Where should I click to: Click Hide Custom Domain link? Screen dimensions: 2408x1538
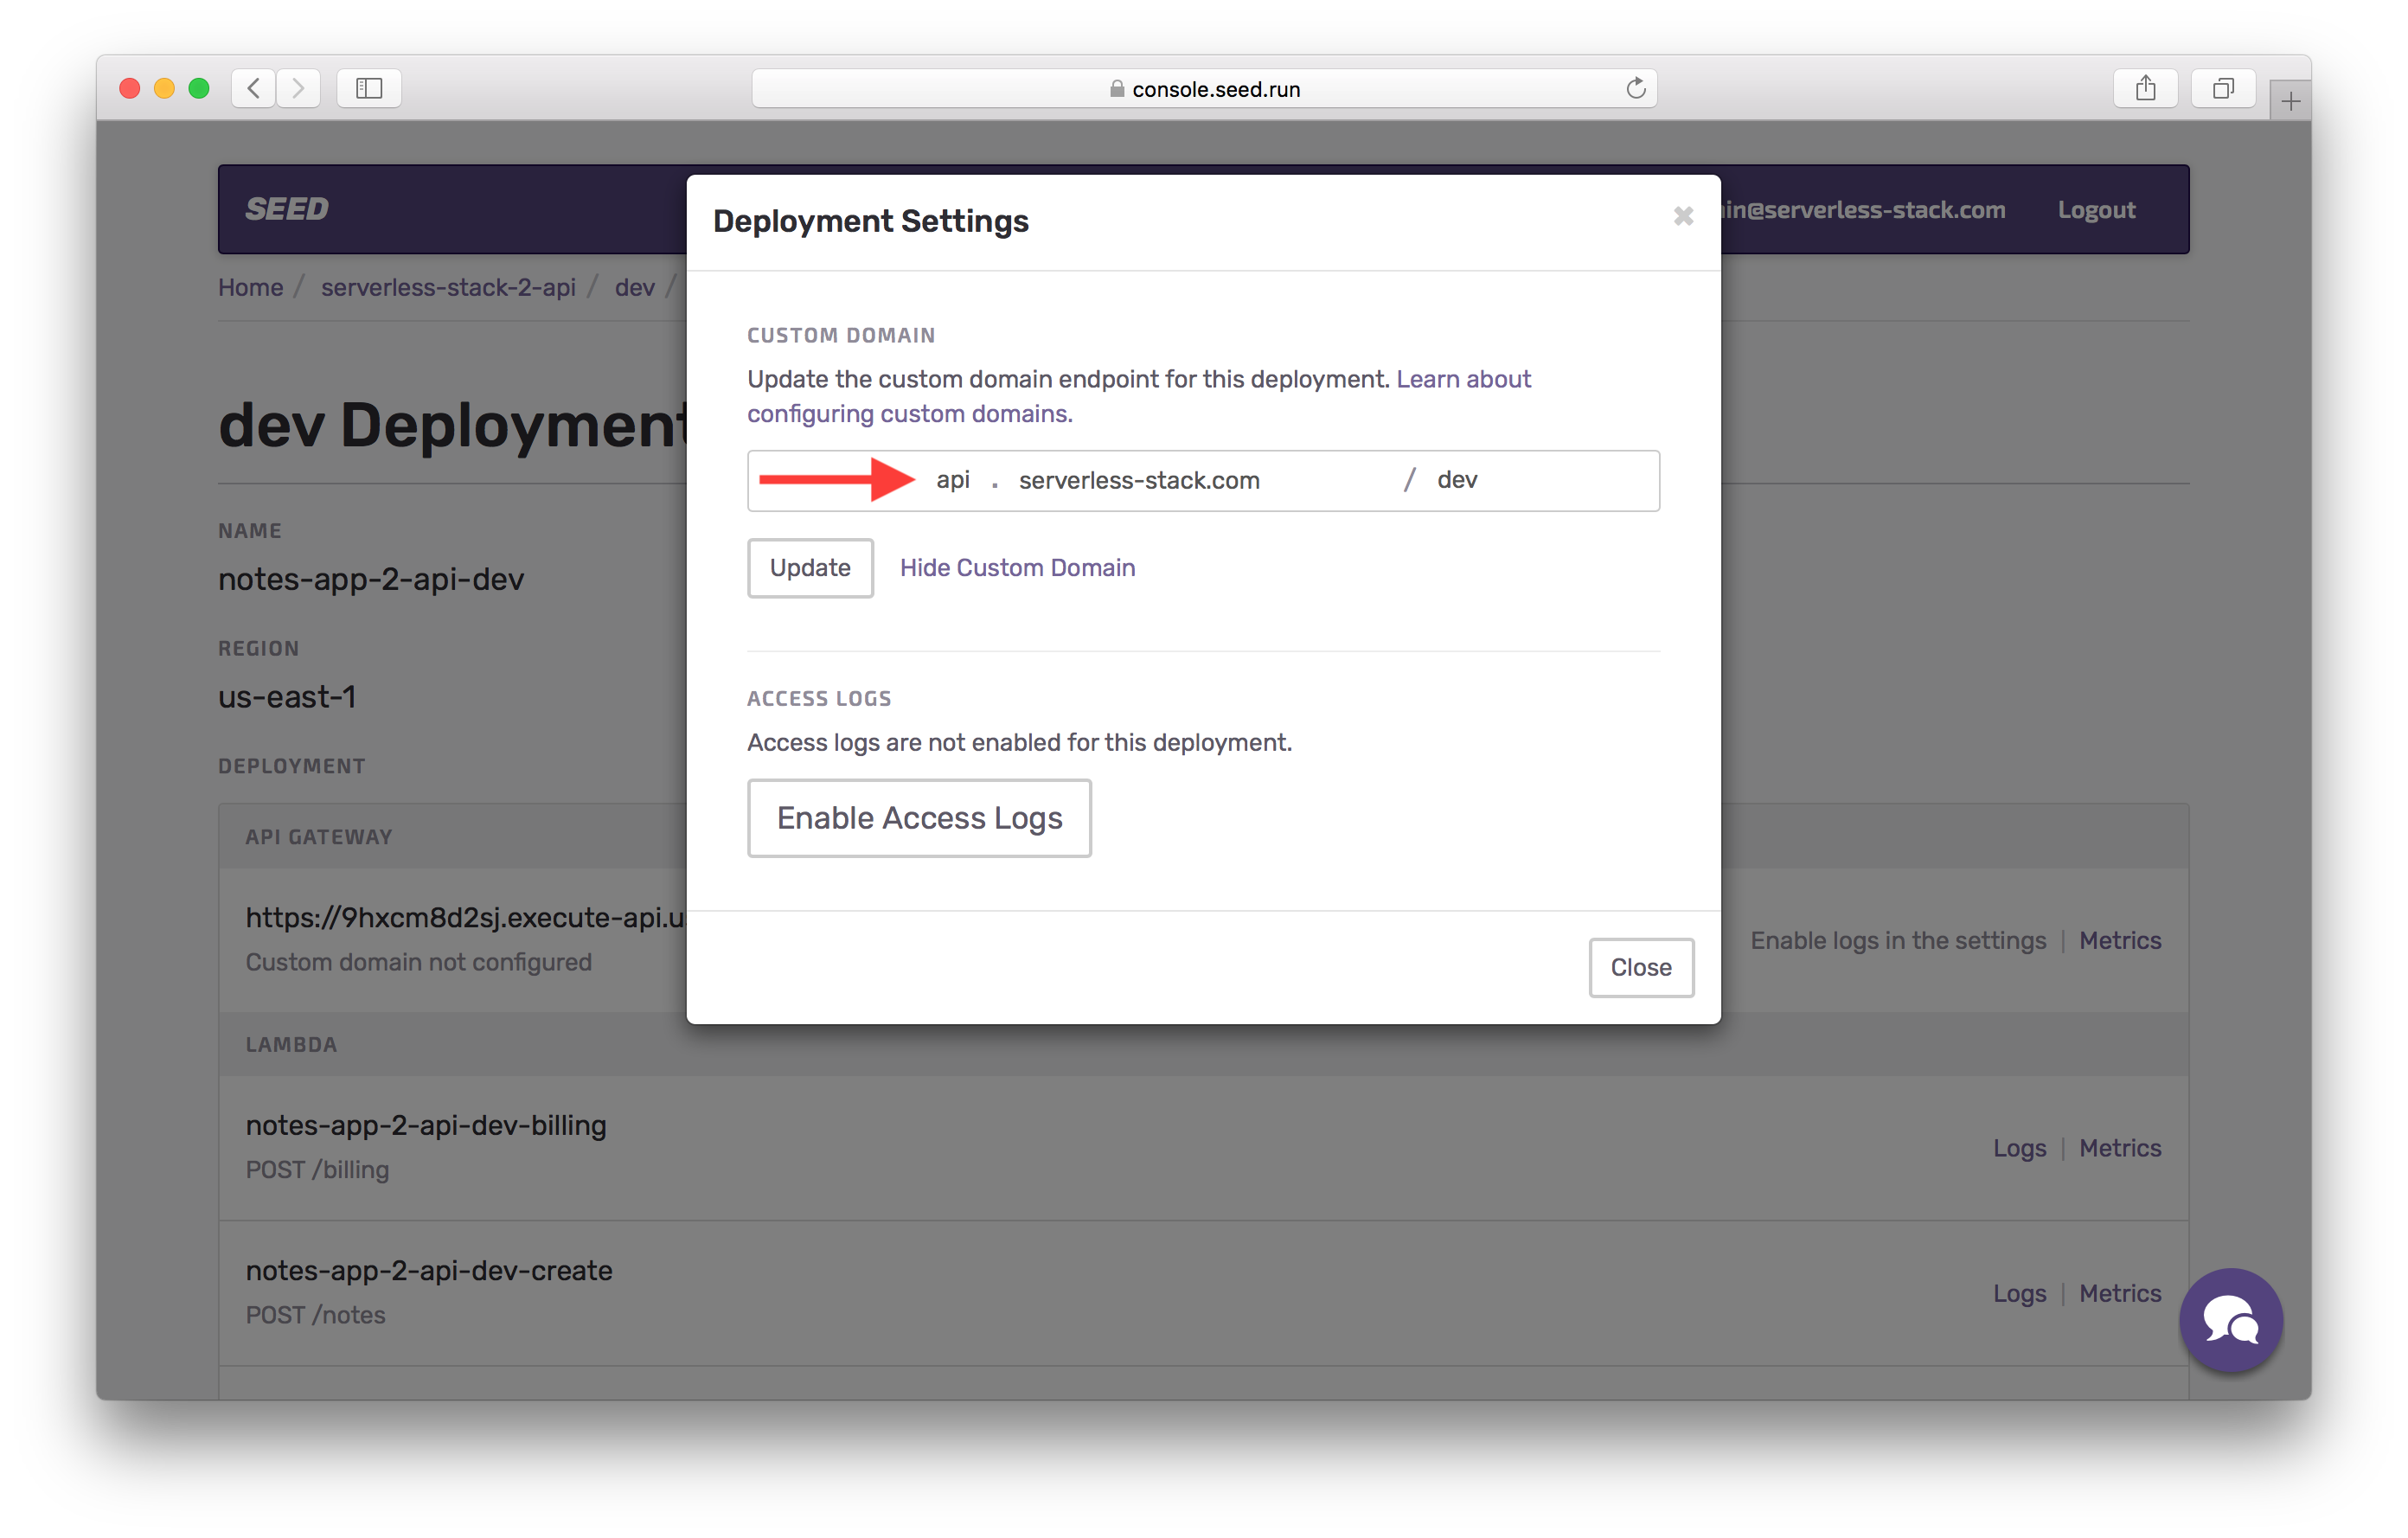click(1017, 568)
